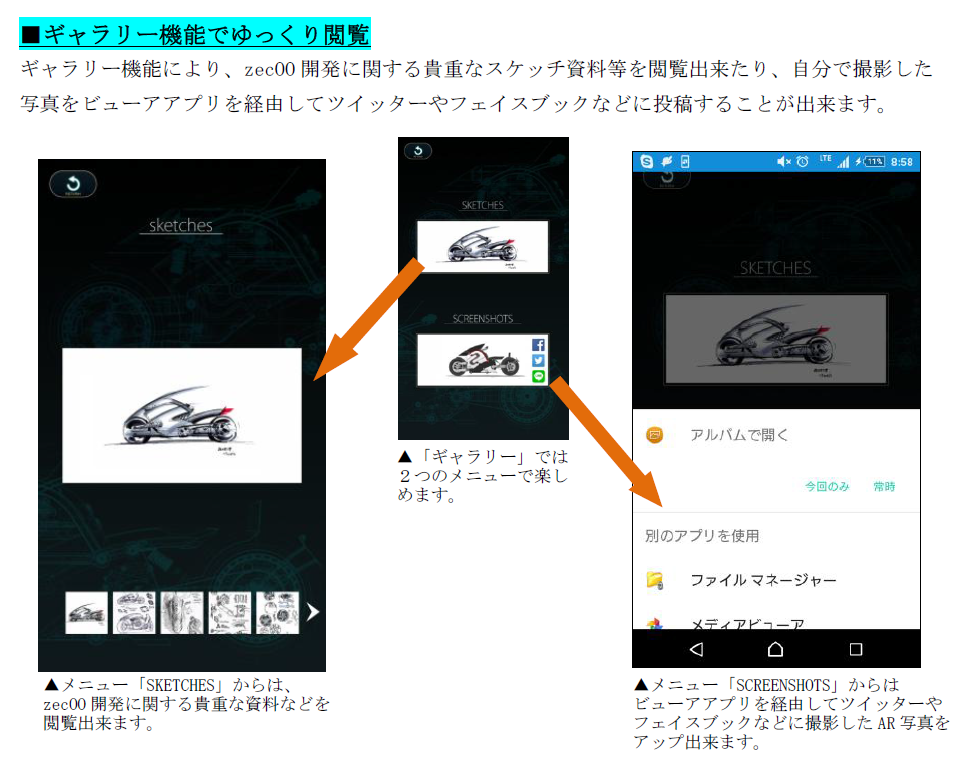Click the LINE share icon
964x765 pixels.
(x=539, y=377)
